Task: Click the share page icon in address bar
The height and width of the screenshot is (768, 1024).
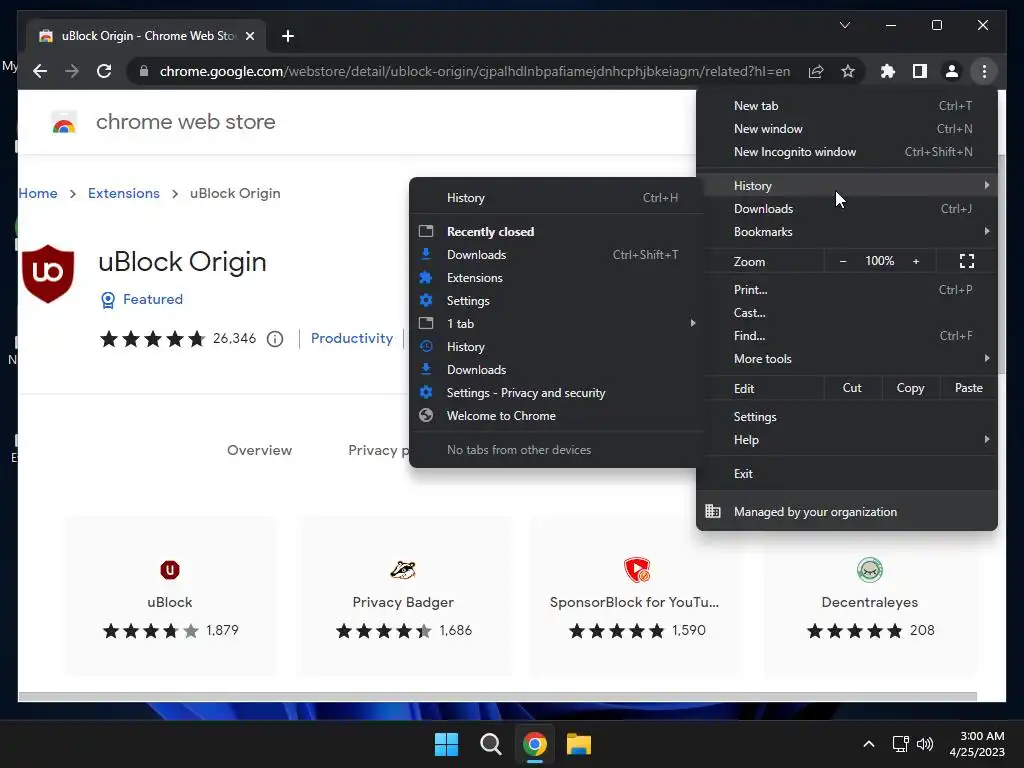Action: [x=816, y=71]
